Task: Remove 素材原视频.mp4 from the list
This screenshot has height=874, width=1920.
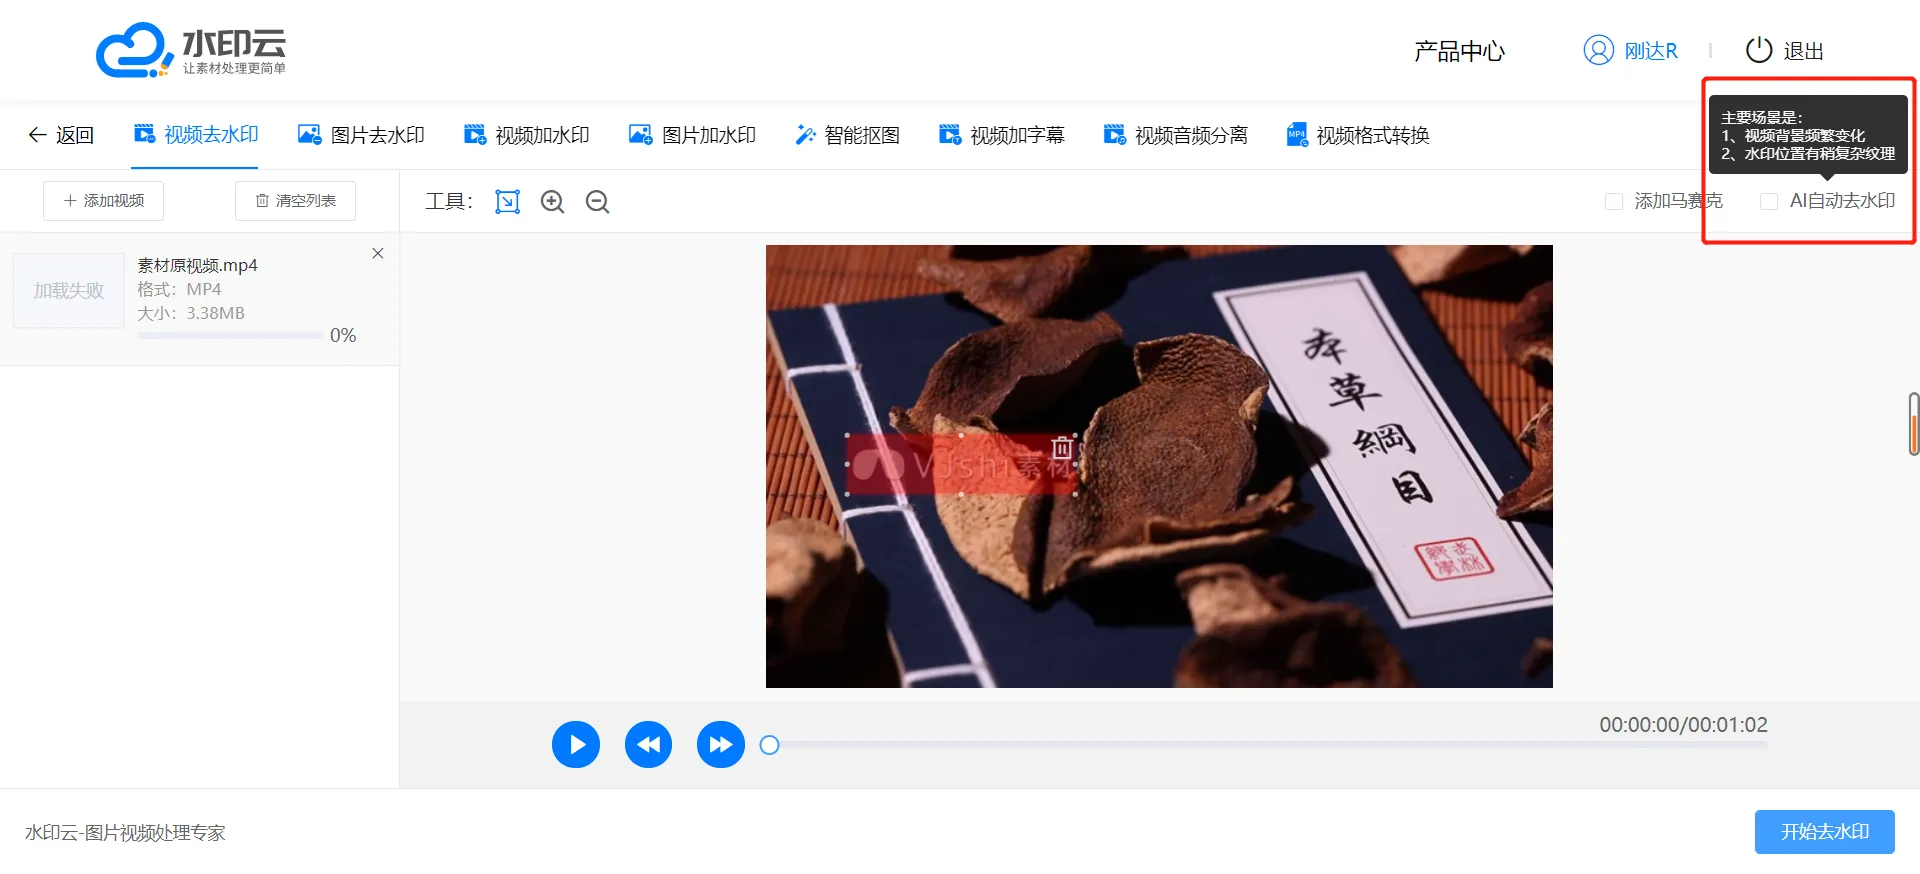Action: coord(378,253)
